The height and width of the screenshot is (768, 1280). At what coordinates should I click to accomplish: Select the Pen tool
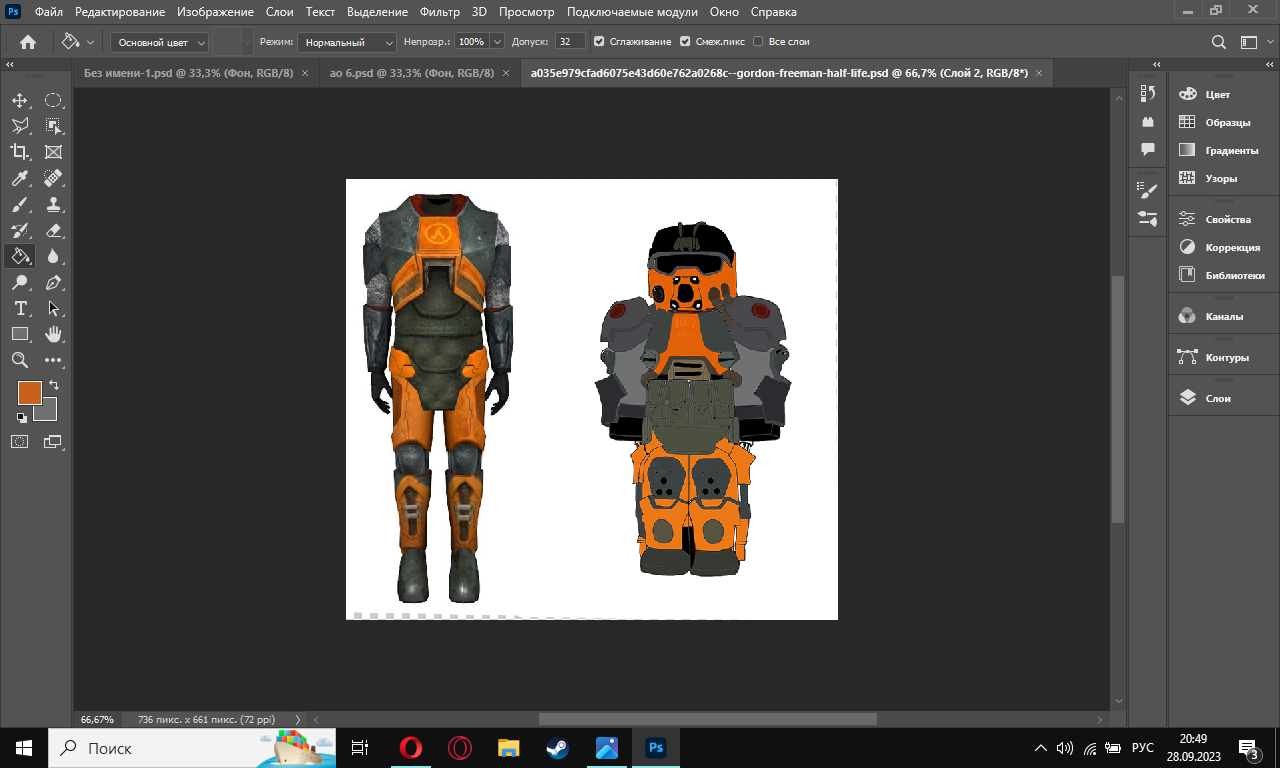(x=53, y=282)
